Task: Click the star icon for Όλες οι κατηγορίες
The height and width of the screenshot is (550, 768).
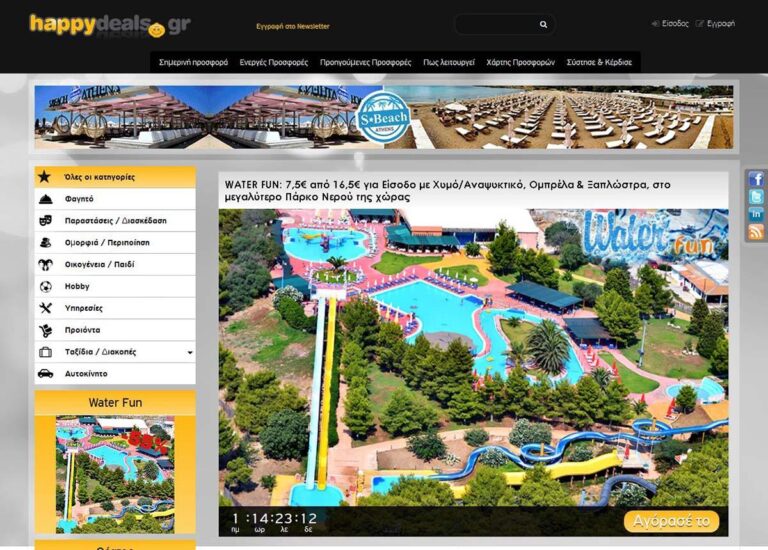Action: [45, 177]
